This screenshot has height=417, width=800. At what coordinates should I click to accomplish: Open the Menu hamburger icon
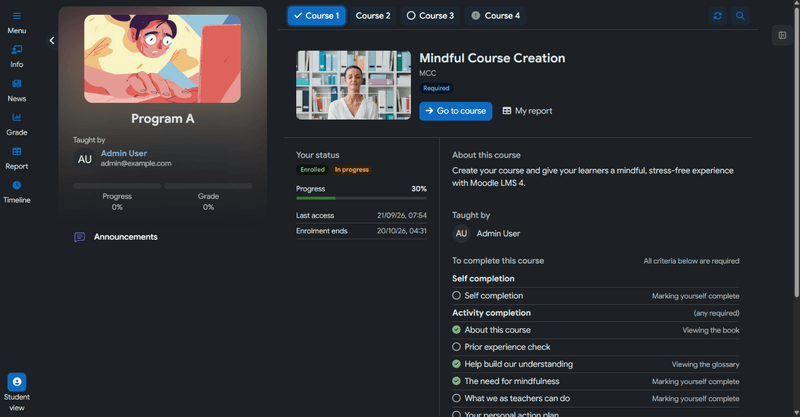point(17,16)
